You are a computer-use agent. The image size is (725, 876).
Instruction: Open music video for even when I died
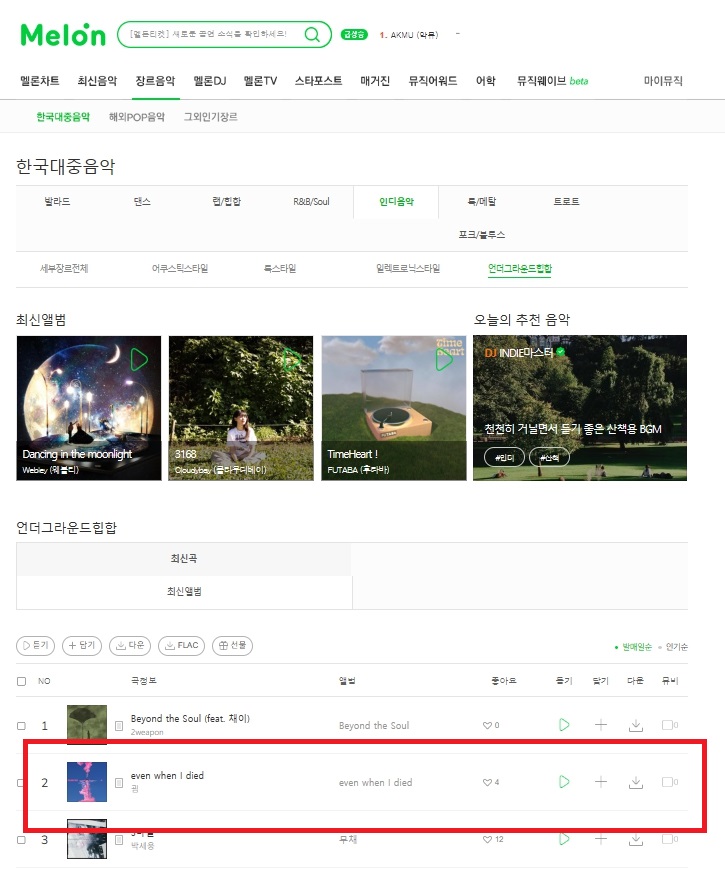pyautogui.click(x=670, y=782)
